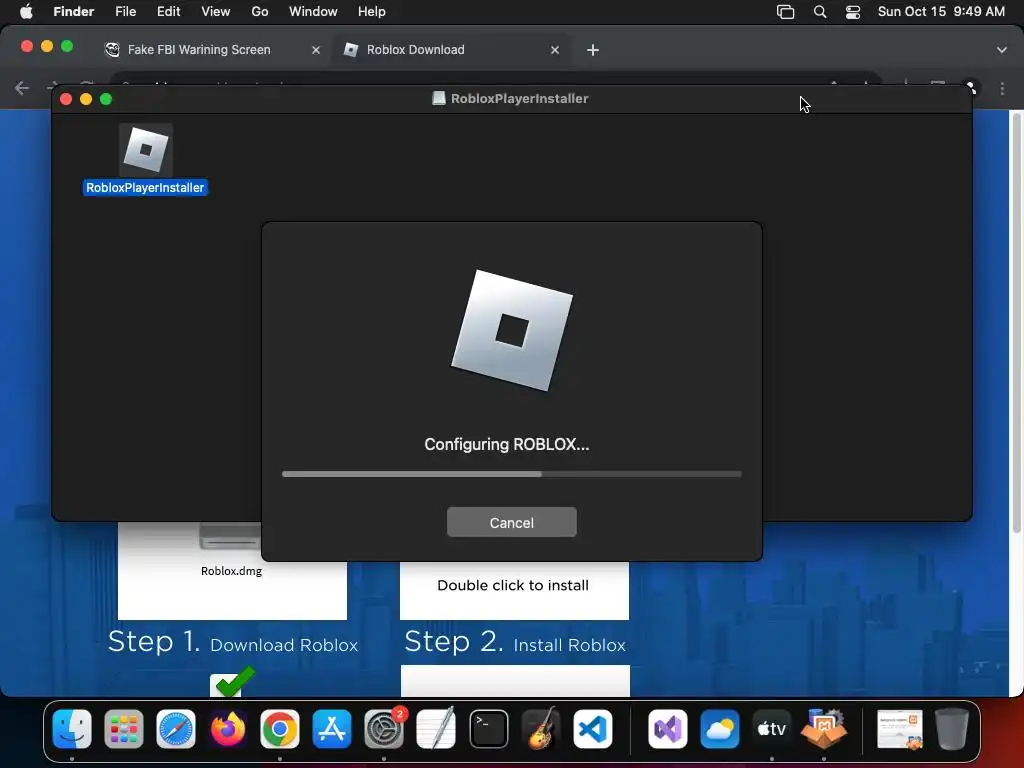Open System Settings from the Dock
Screen dimensions: 1024x768
click(384, 729)
